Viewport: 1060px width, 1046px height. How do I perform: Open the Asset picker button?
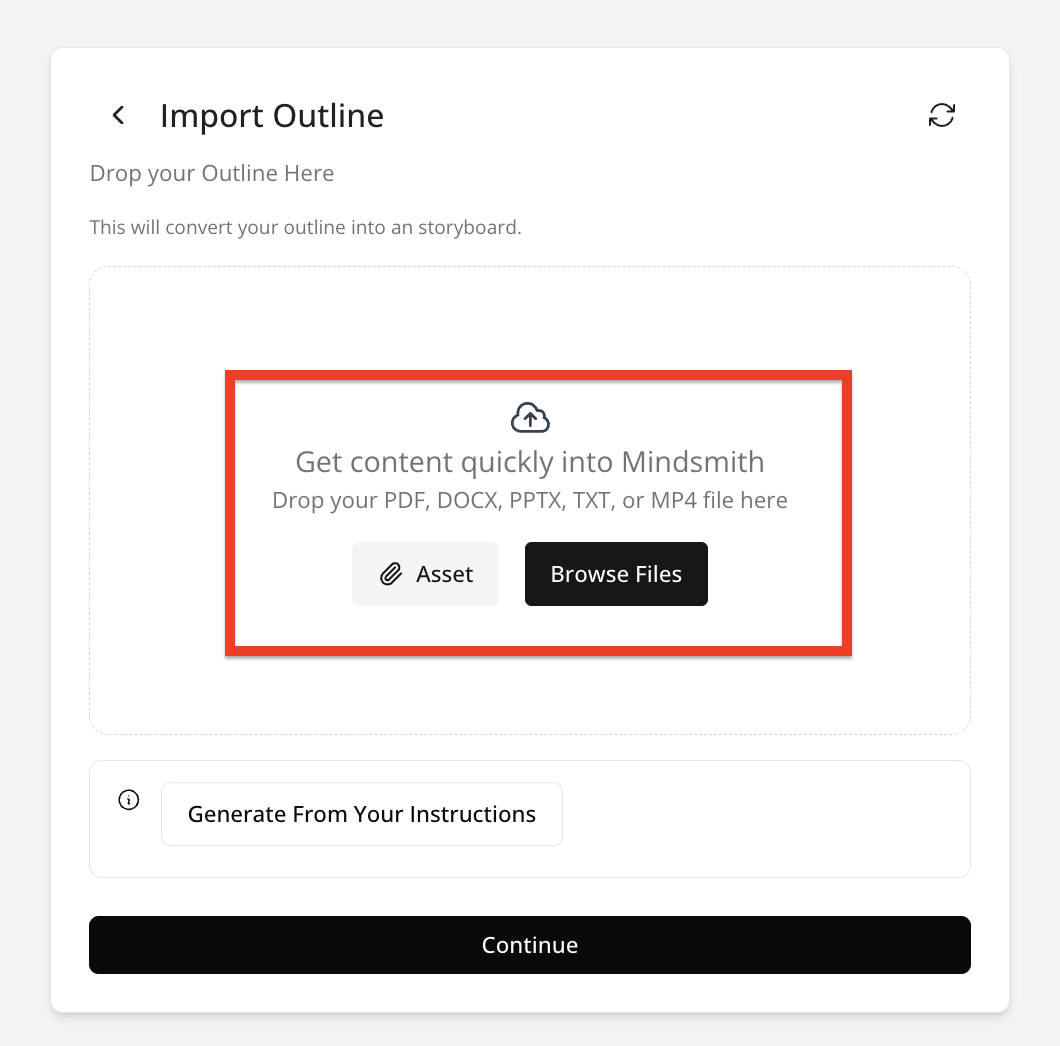tap(425, 574)
